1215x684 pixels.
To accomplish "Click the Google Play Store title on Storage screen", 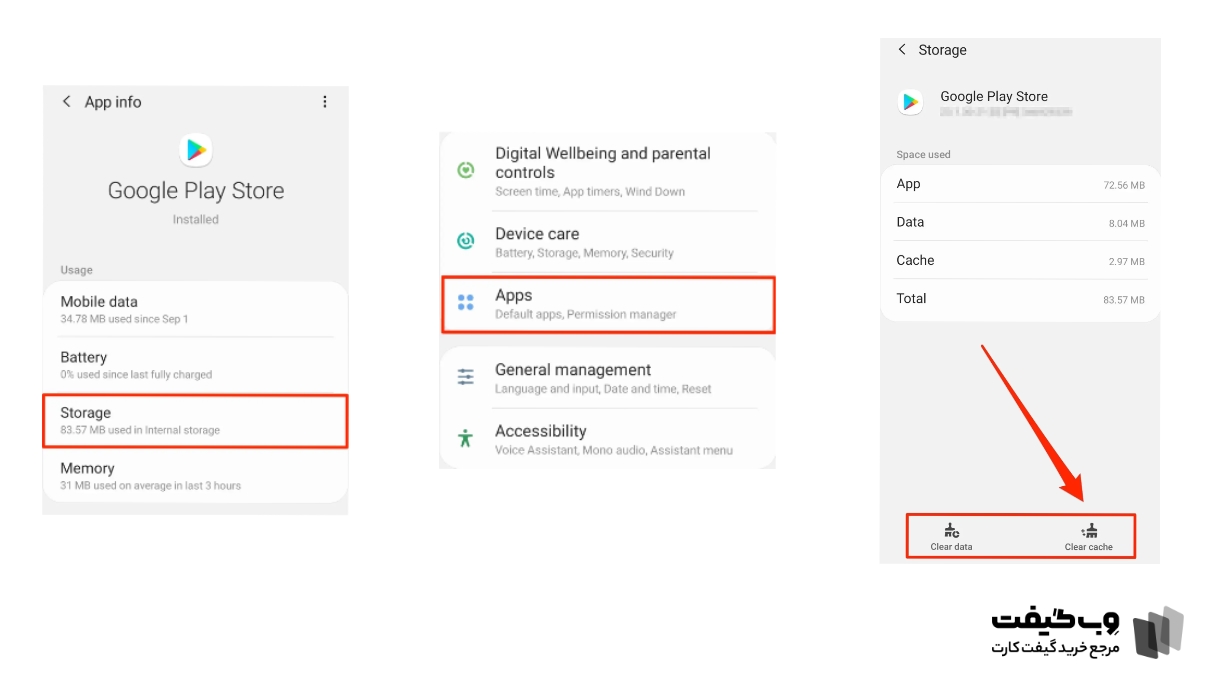I will (994, 97).
